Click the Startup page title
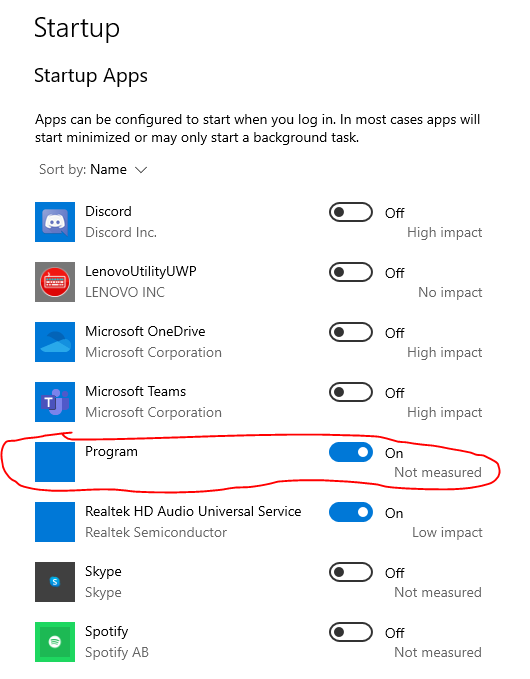 (77, 29)
